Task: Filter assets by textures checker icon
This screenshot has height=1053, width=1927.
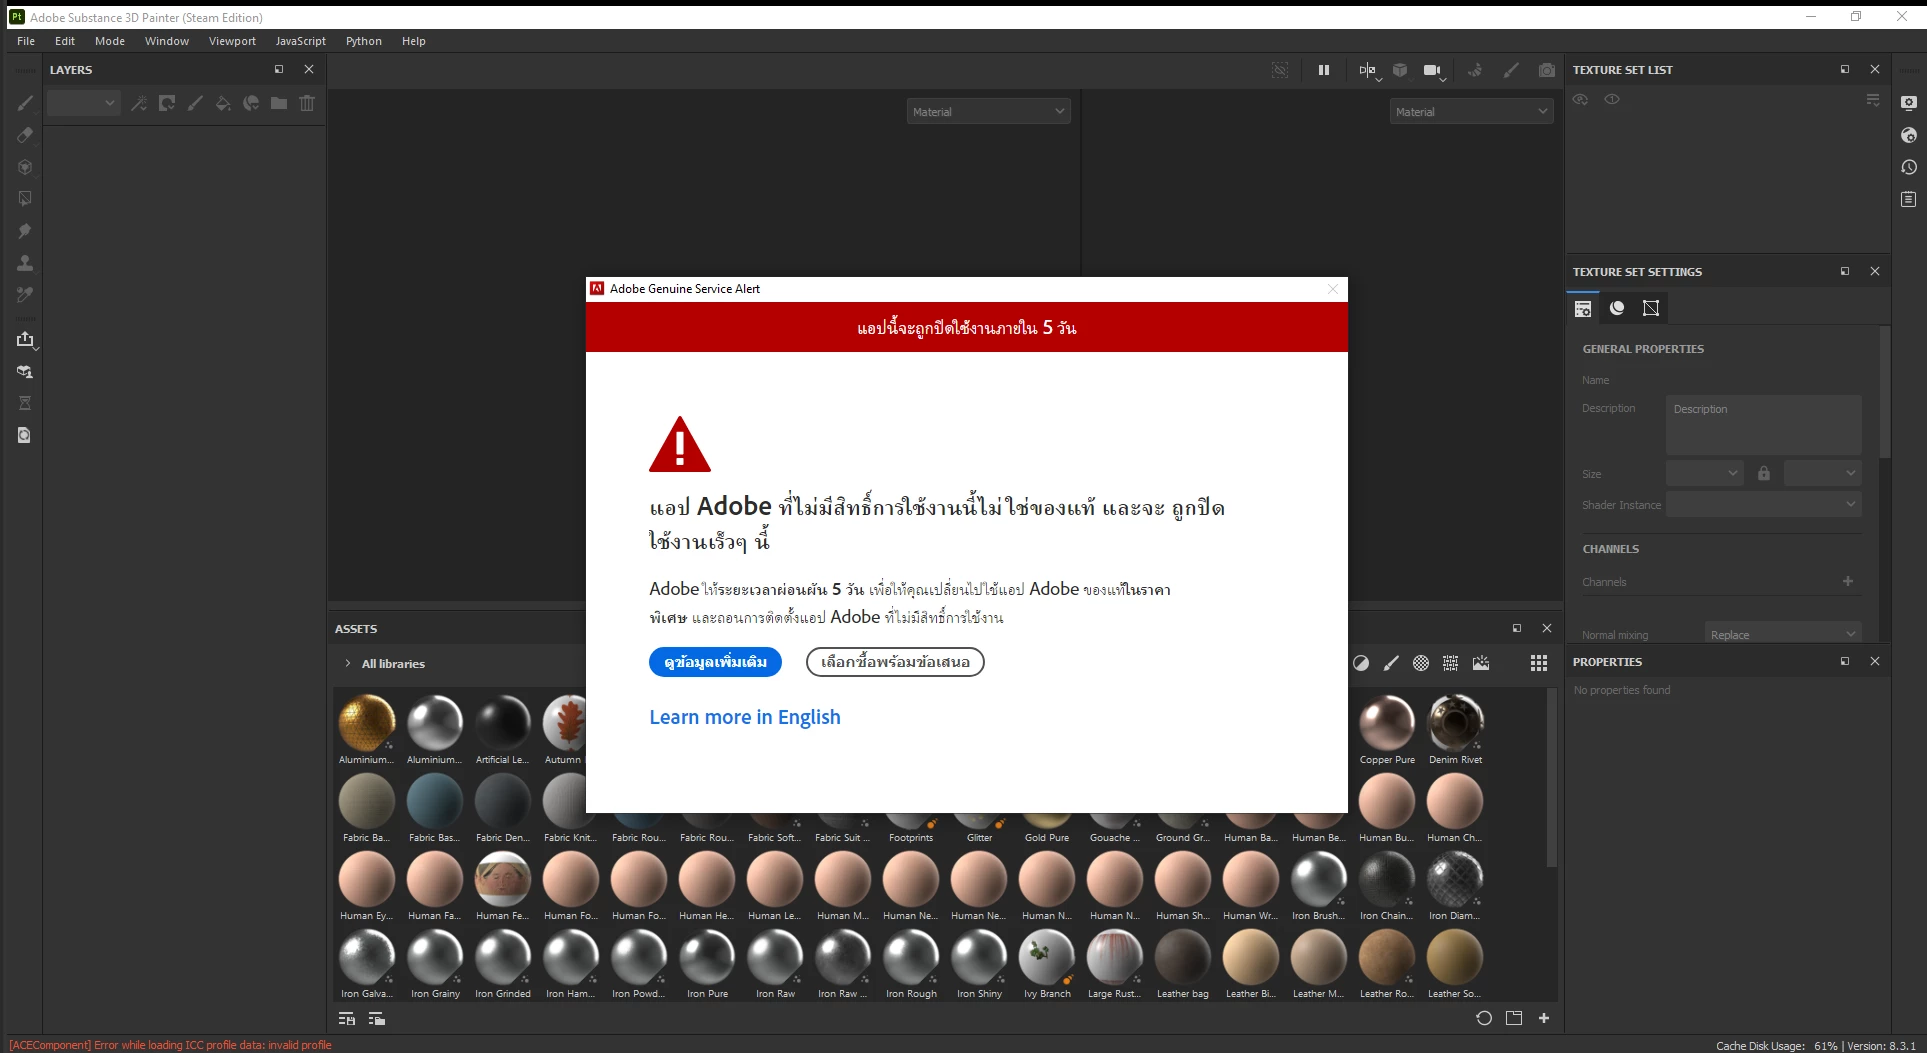Action: point(1421,663)
